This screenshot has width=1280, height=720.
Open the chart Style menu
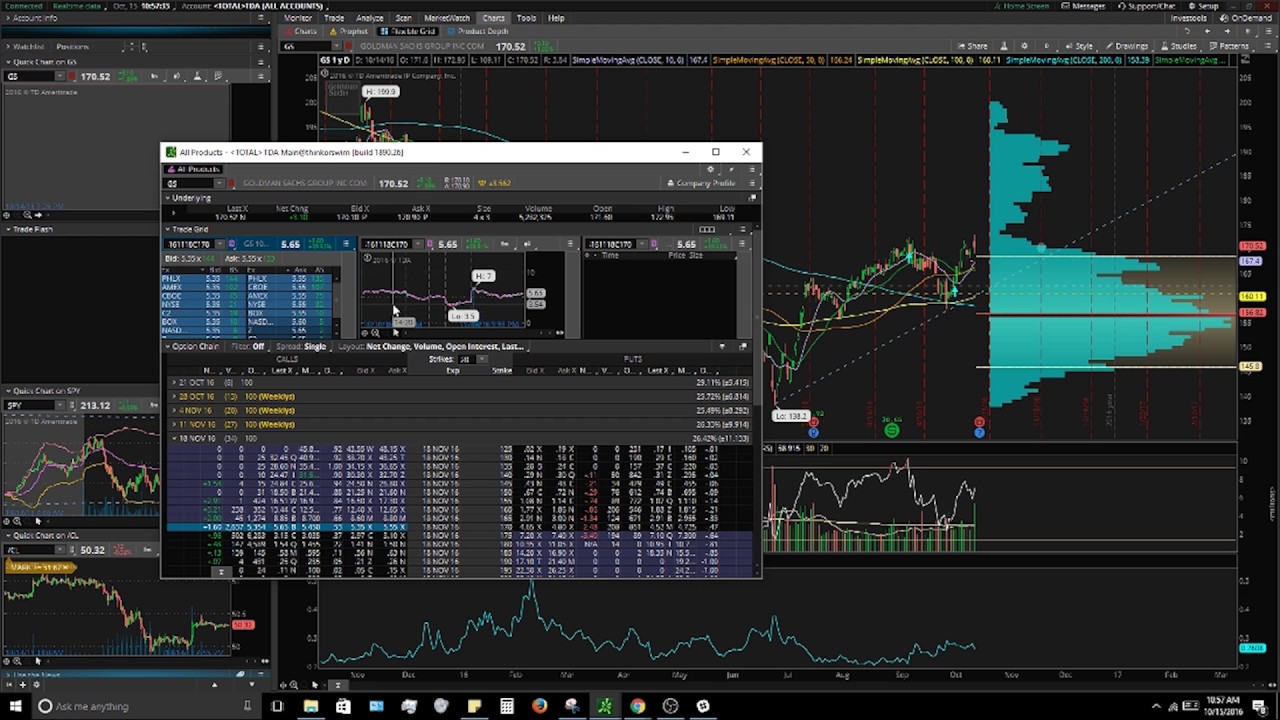[1079, 46]
